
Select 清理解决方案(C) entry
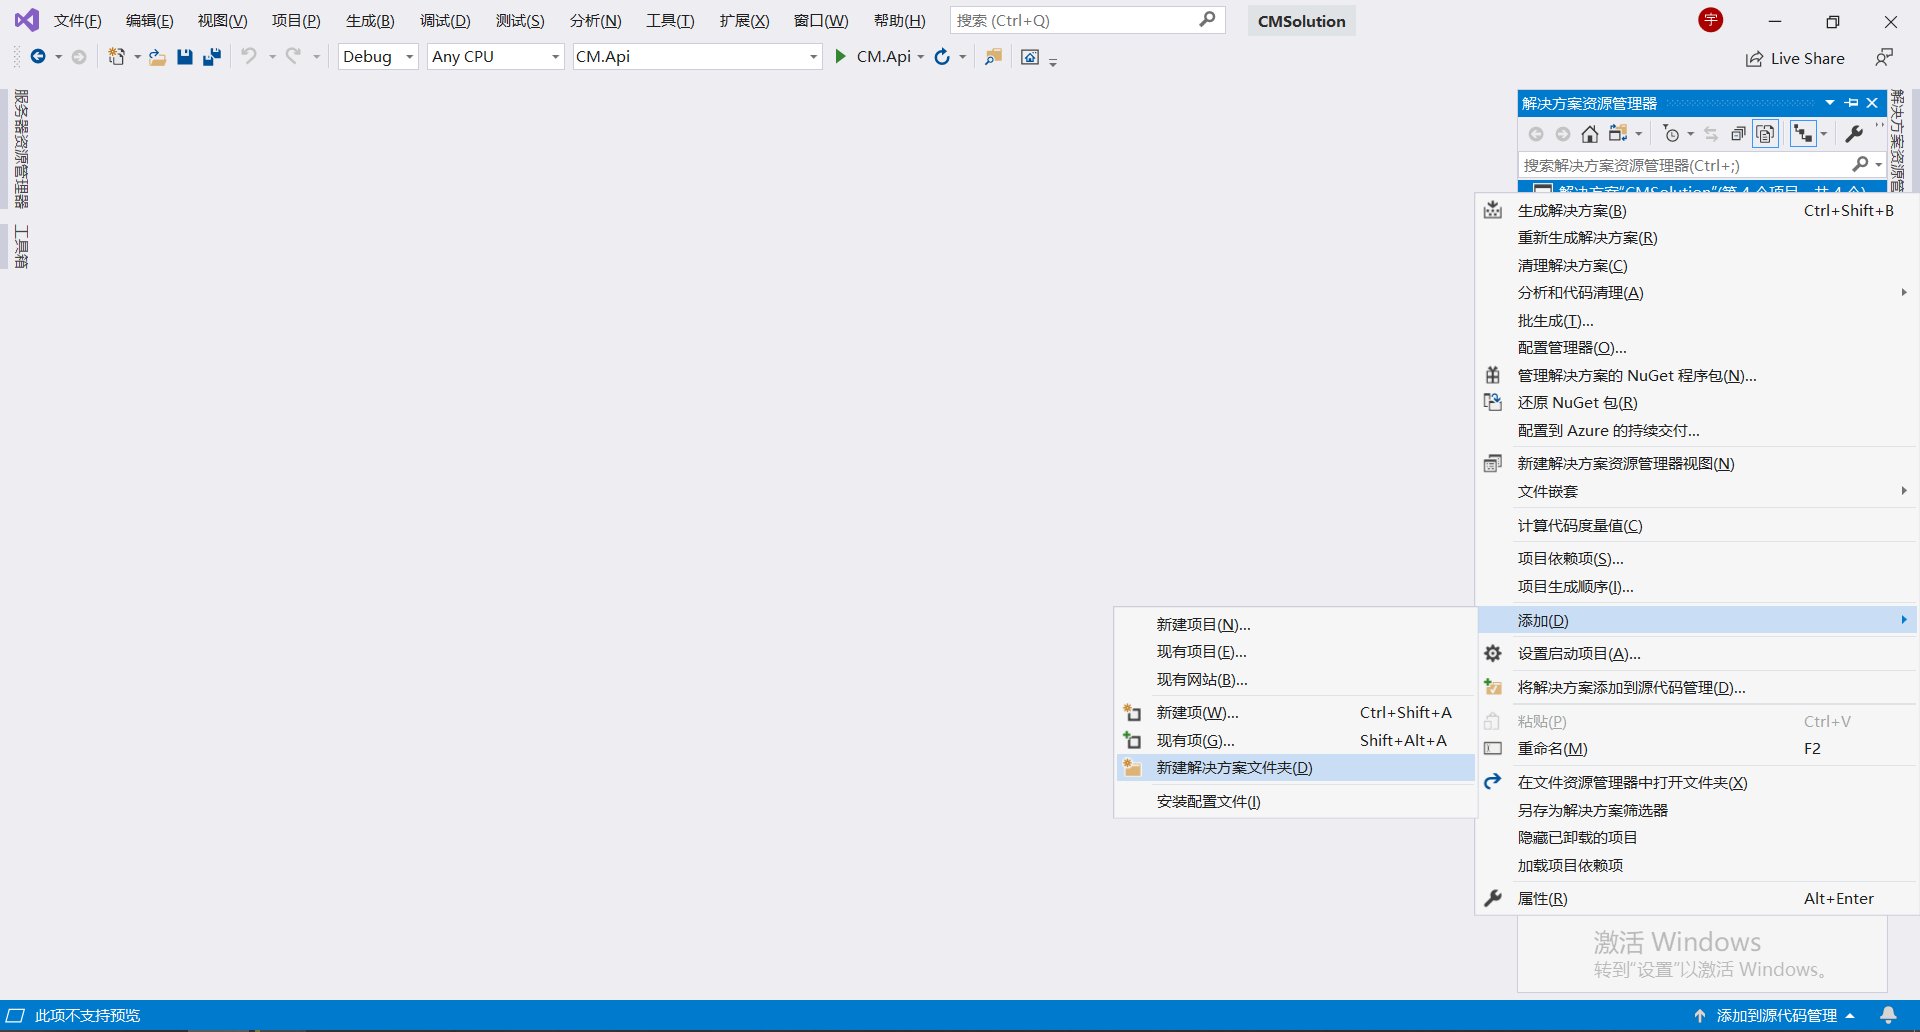[x=1697, y=265]
